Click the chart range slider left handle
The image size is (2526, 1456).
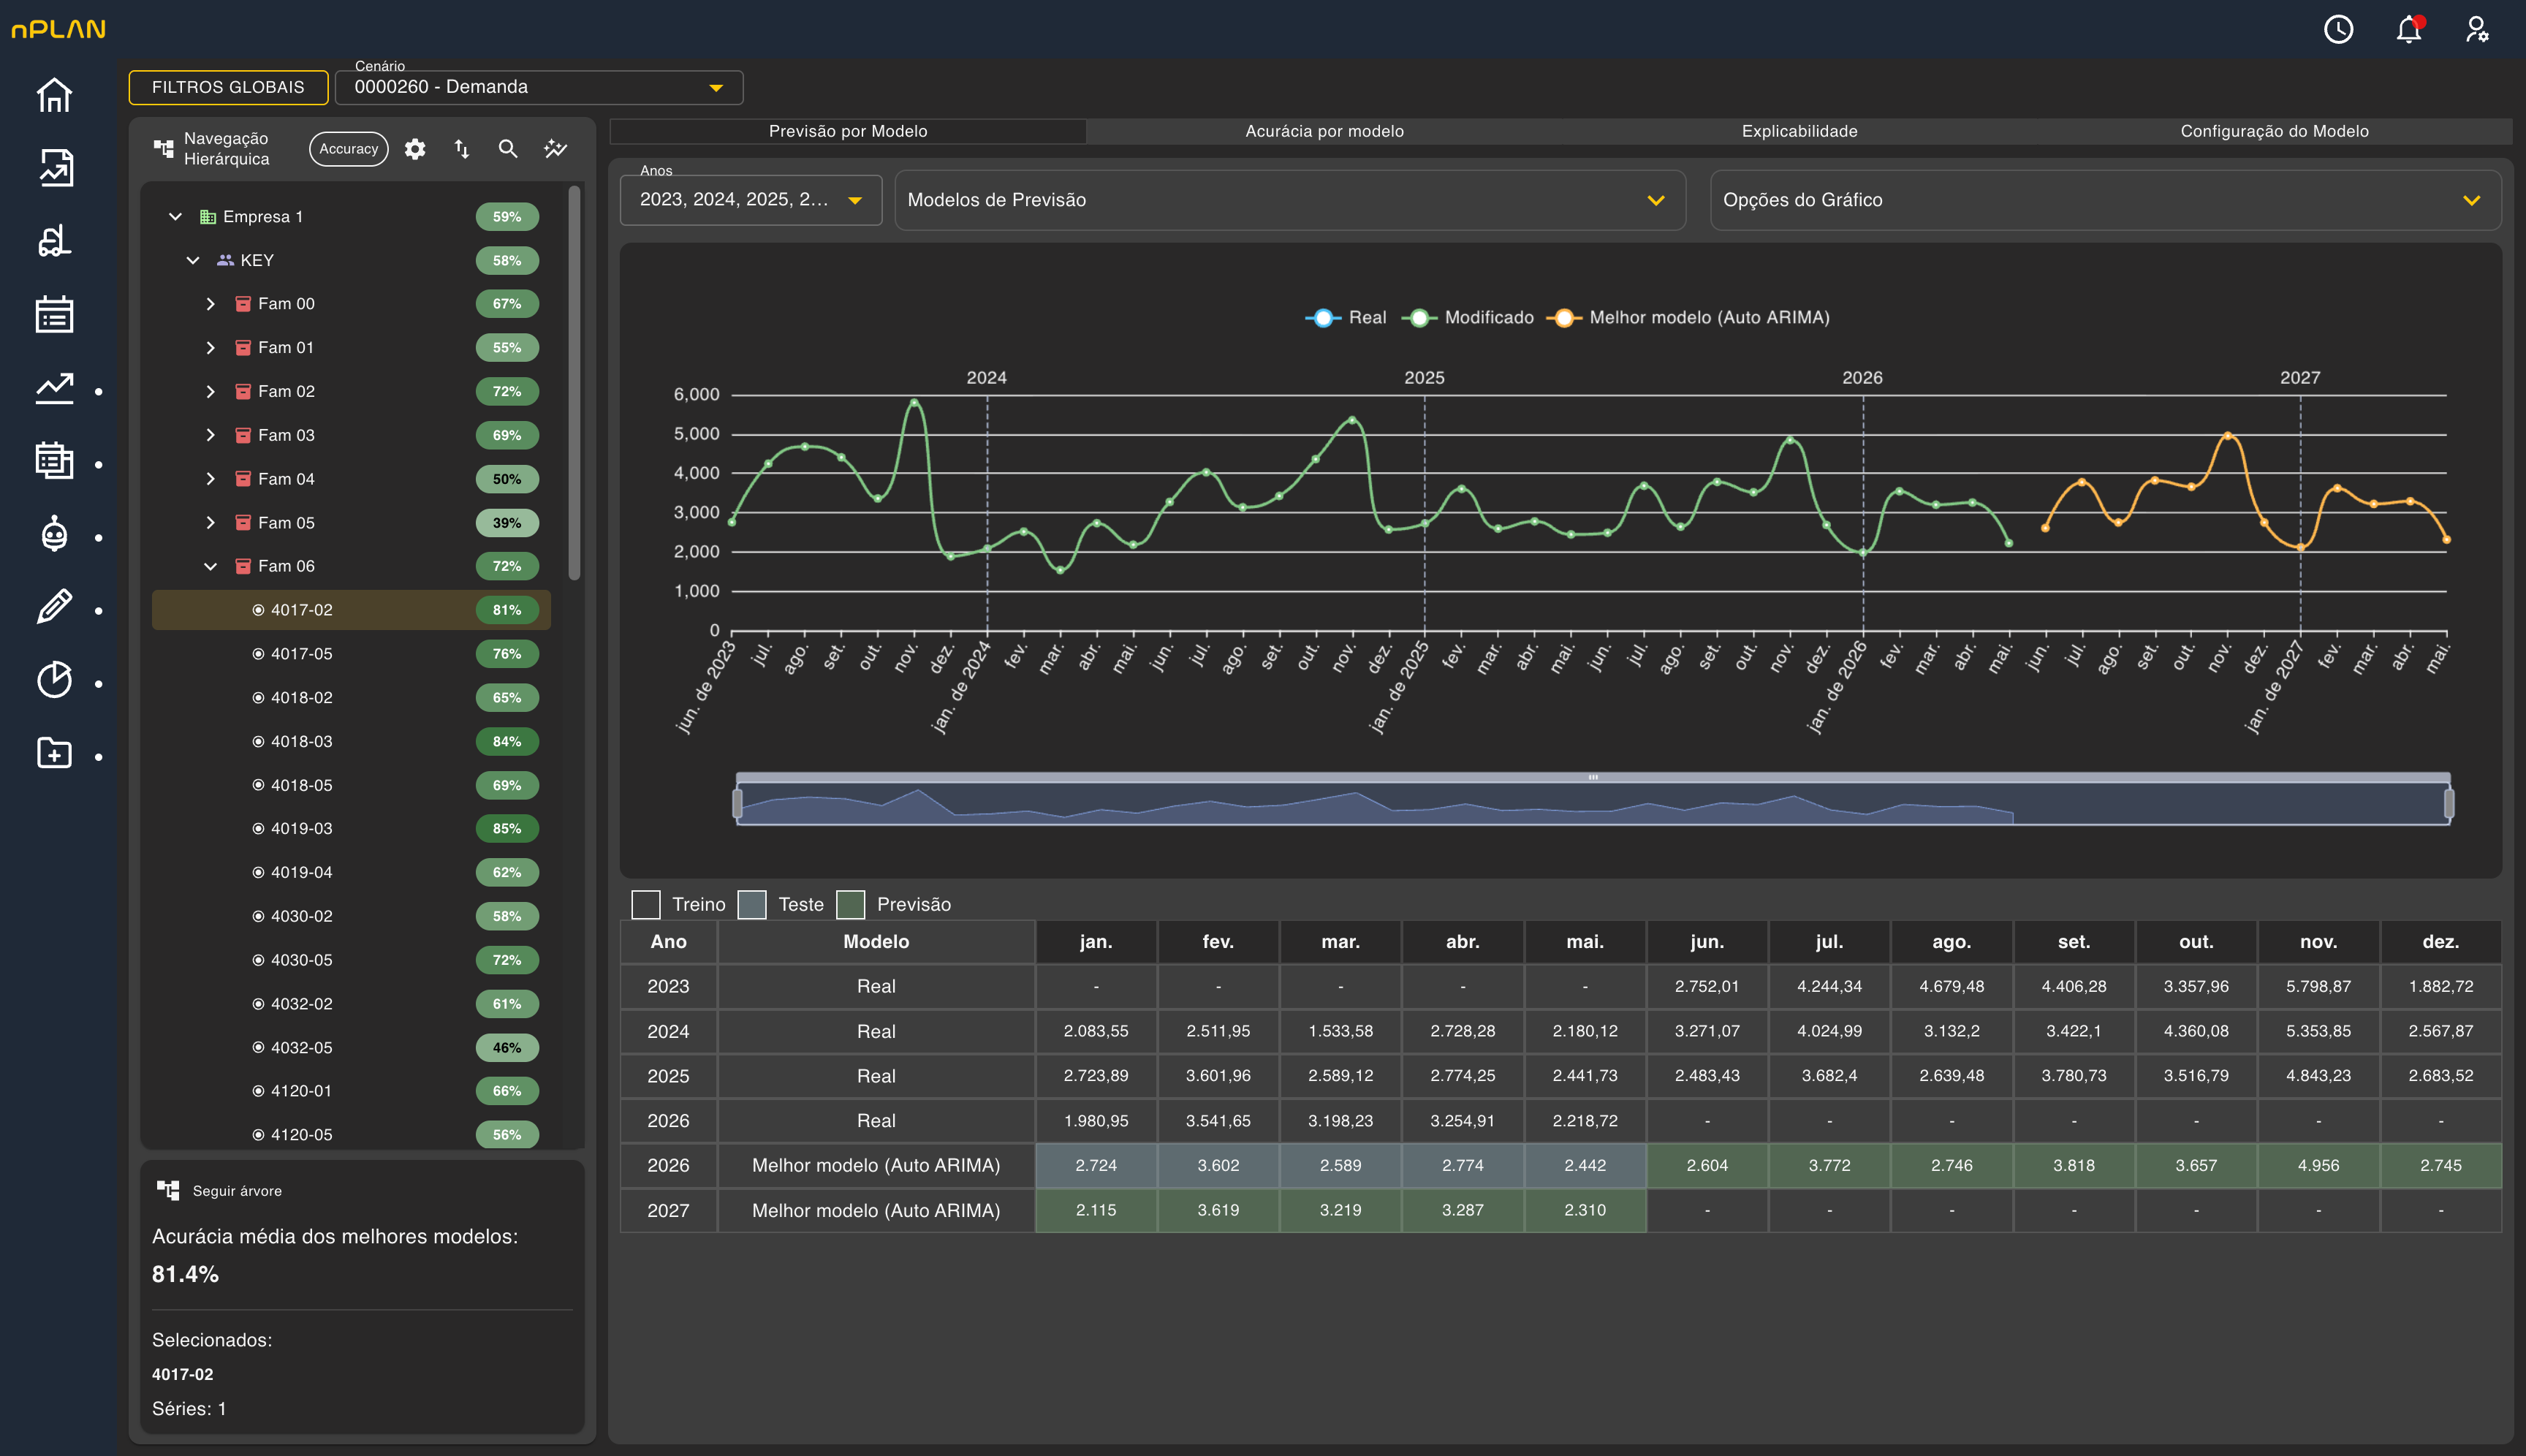pyautogui.click(x=738, y=802)
